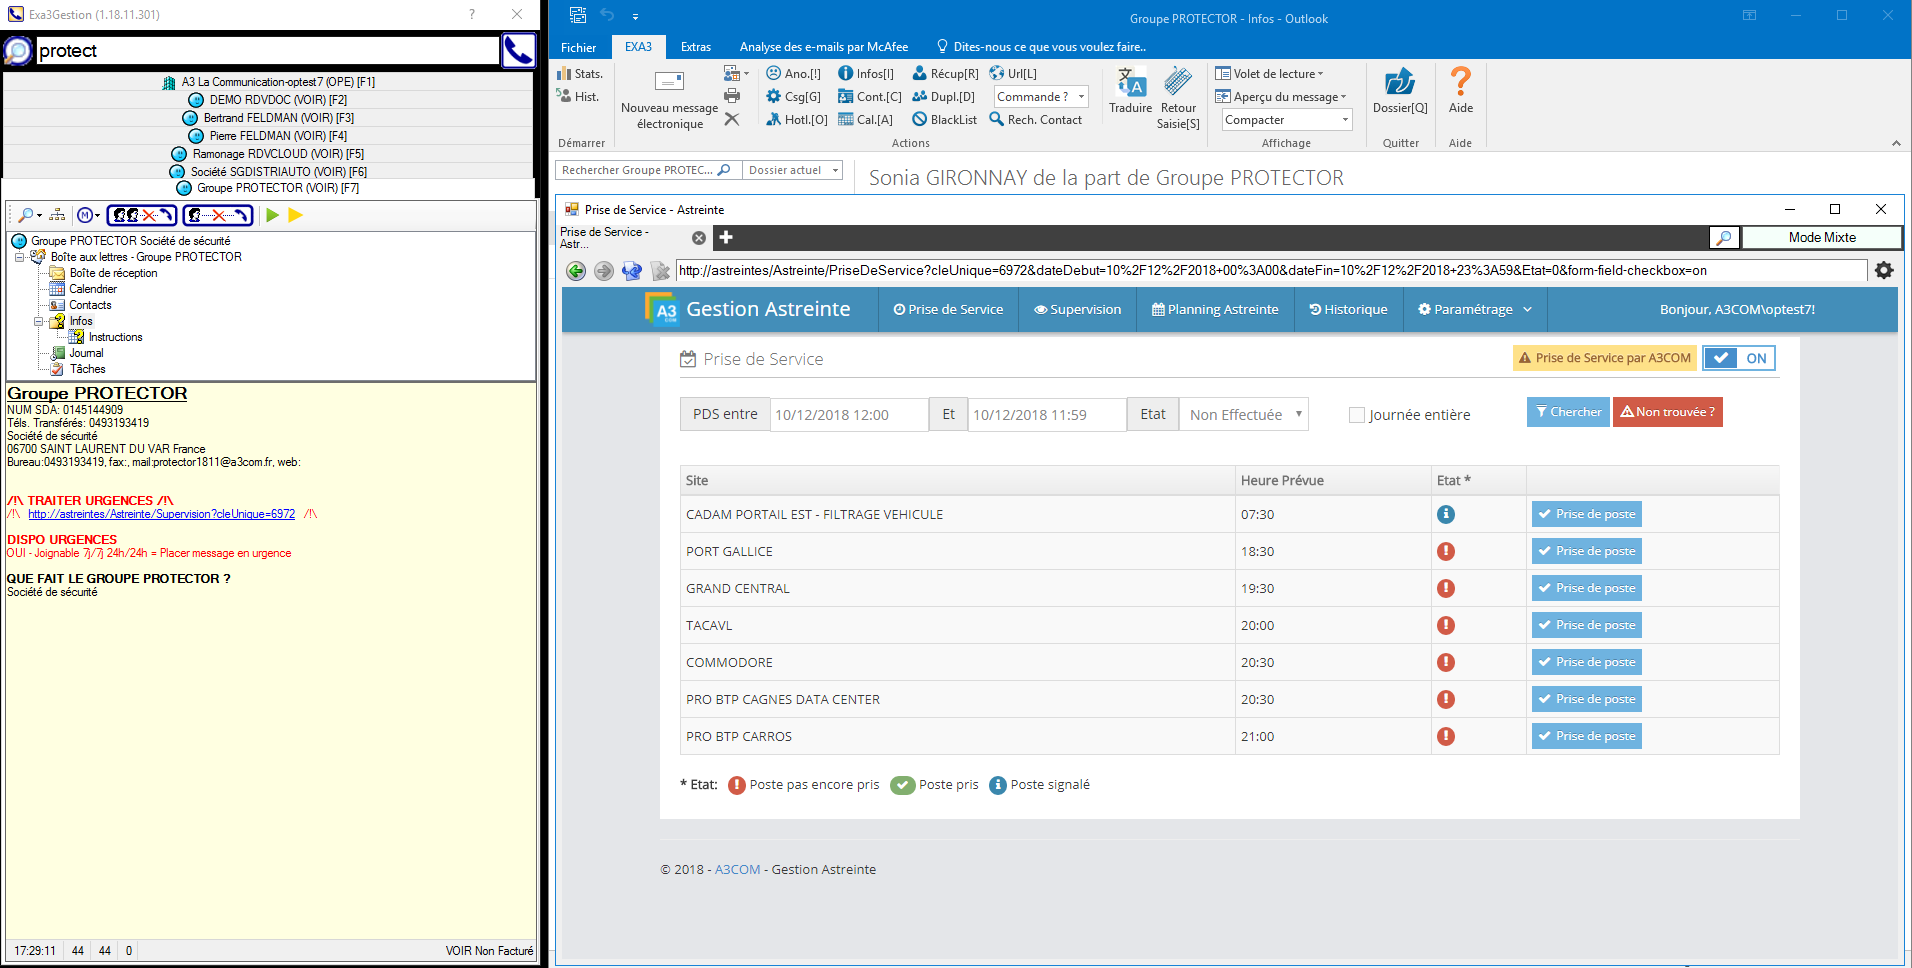This screenshot has width=1912, height=968.
Task: Open a new browser tab with plus
Action: pos(726,237)
